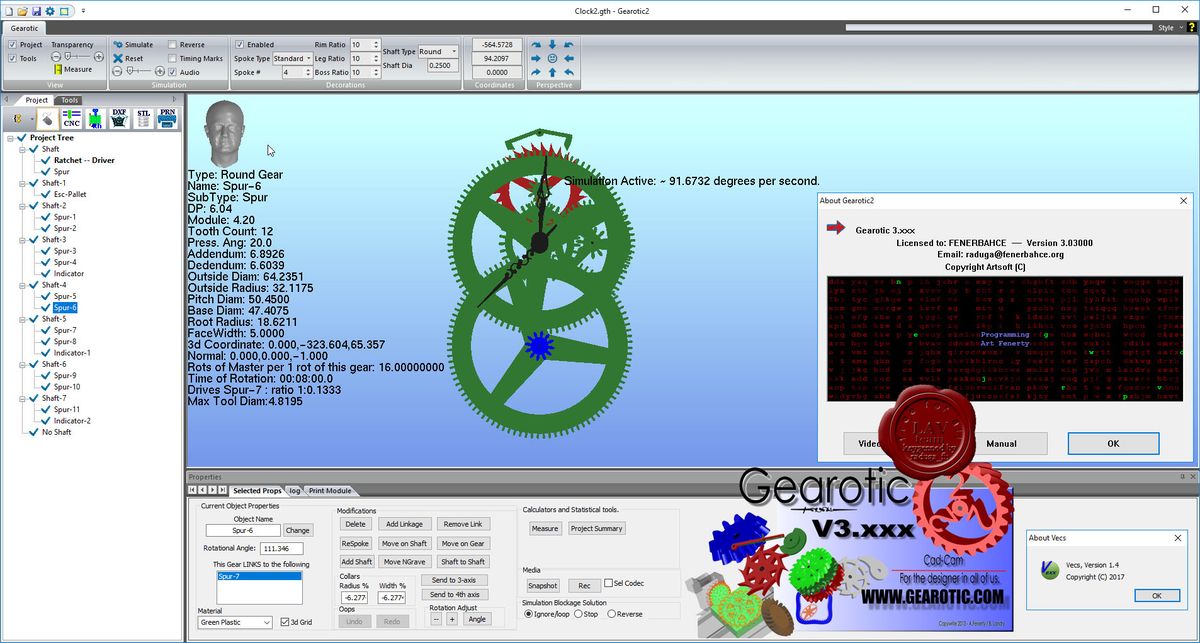
Task: Click OK in About Gearotic2 dialog
Action: tap(1113, 443)
